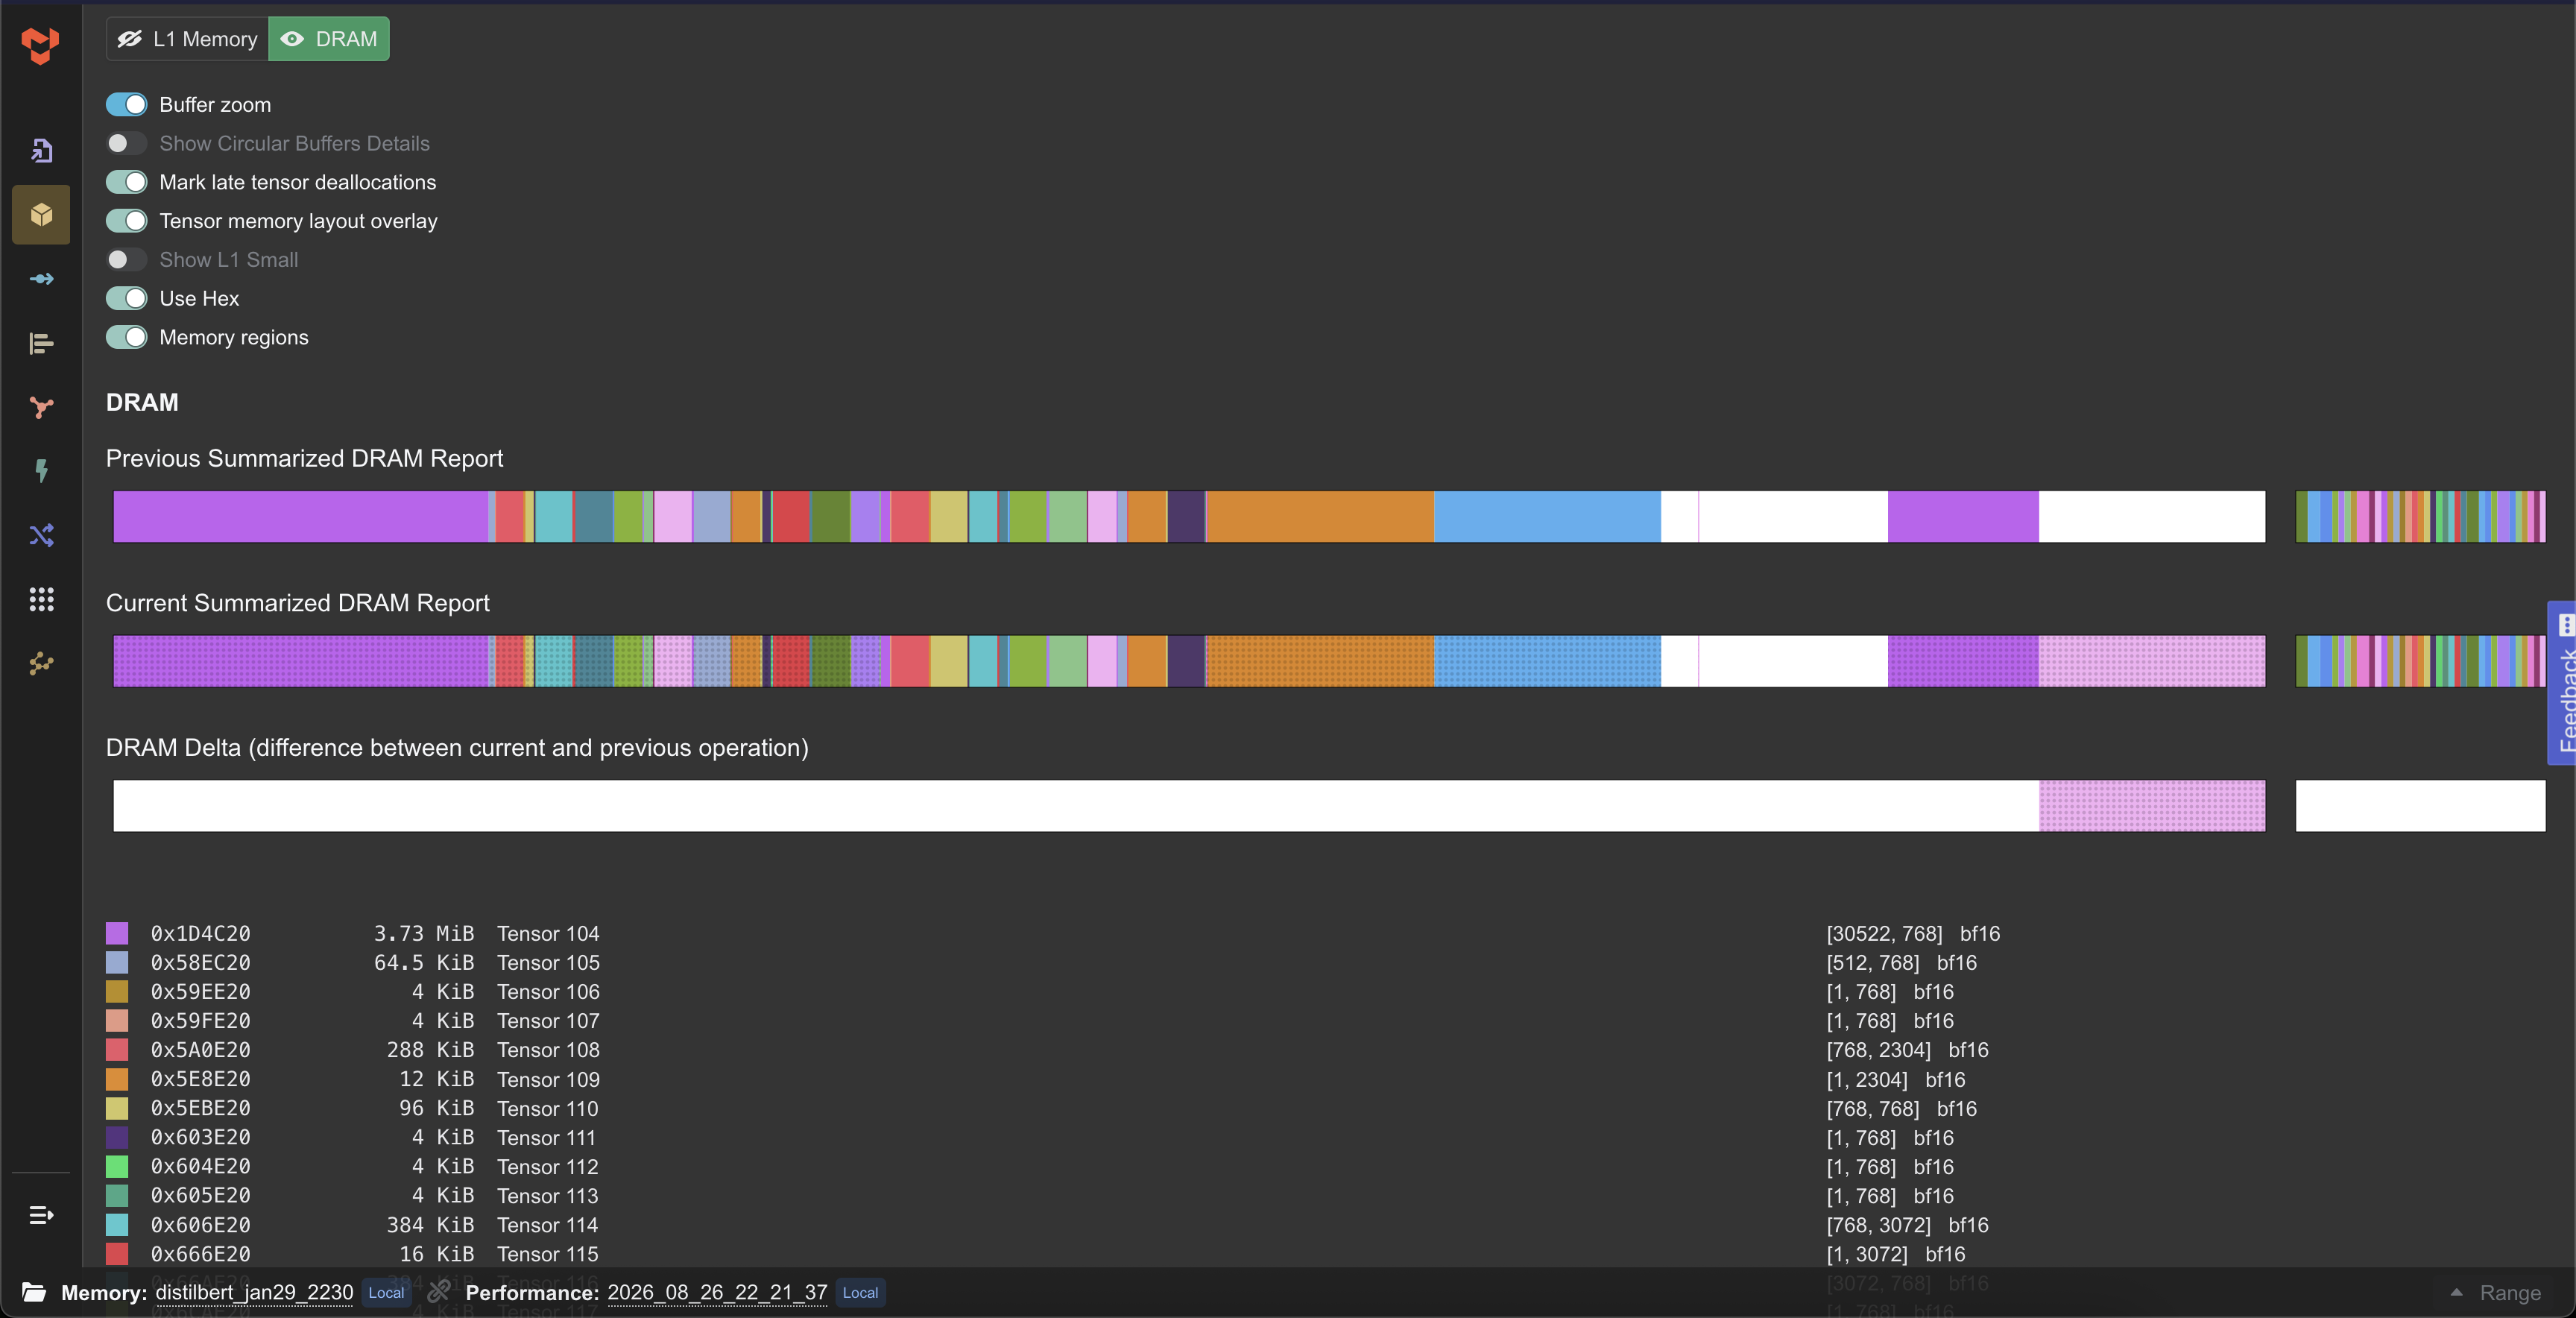Screen dimensions: 2576x1318
Task: Click the "Current Summarized DRAM Report" heading
Action: pos(297,603)
